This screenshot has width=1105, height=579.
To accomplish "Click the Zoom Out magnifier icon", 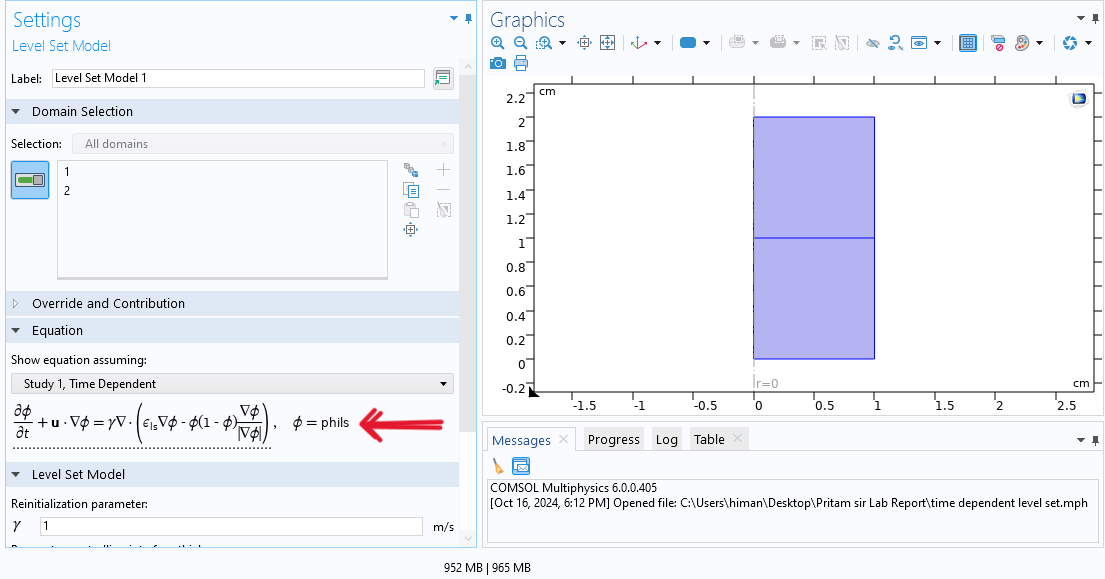I will pos(520,43).
